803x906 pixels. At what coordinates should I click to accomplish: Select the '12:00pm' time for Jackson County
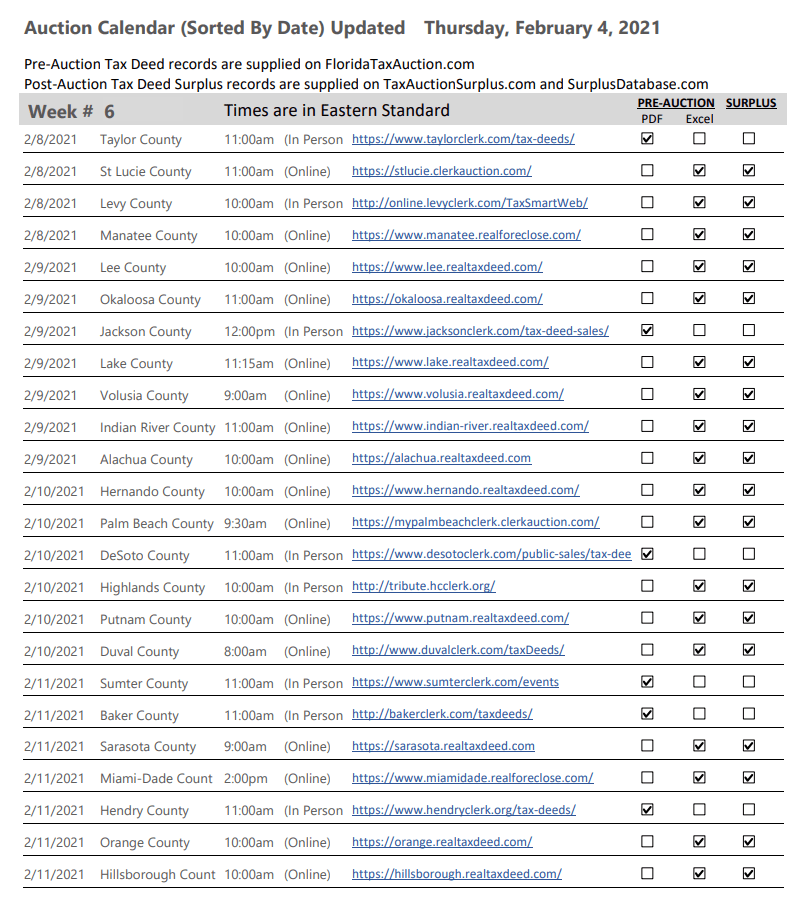pyautogui.click(x=250, y=332)
